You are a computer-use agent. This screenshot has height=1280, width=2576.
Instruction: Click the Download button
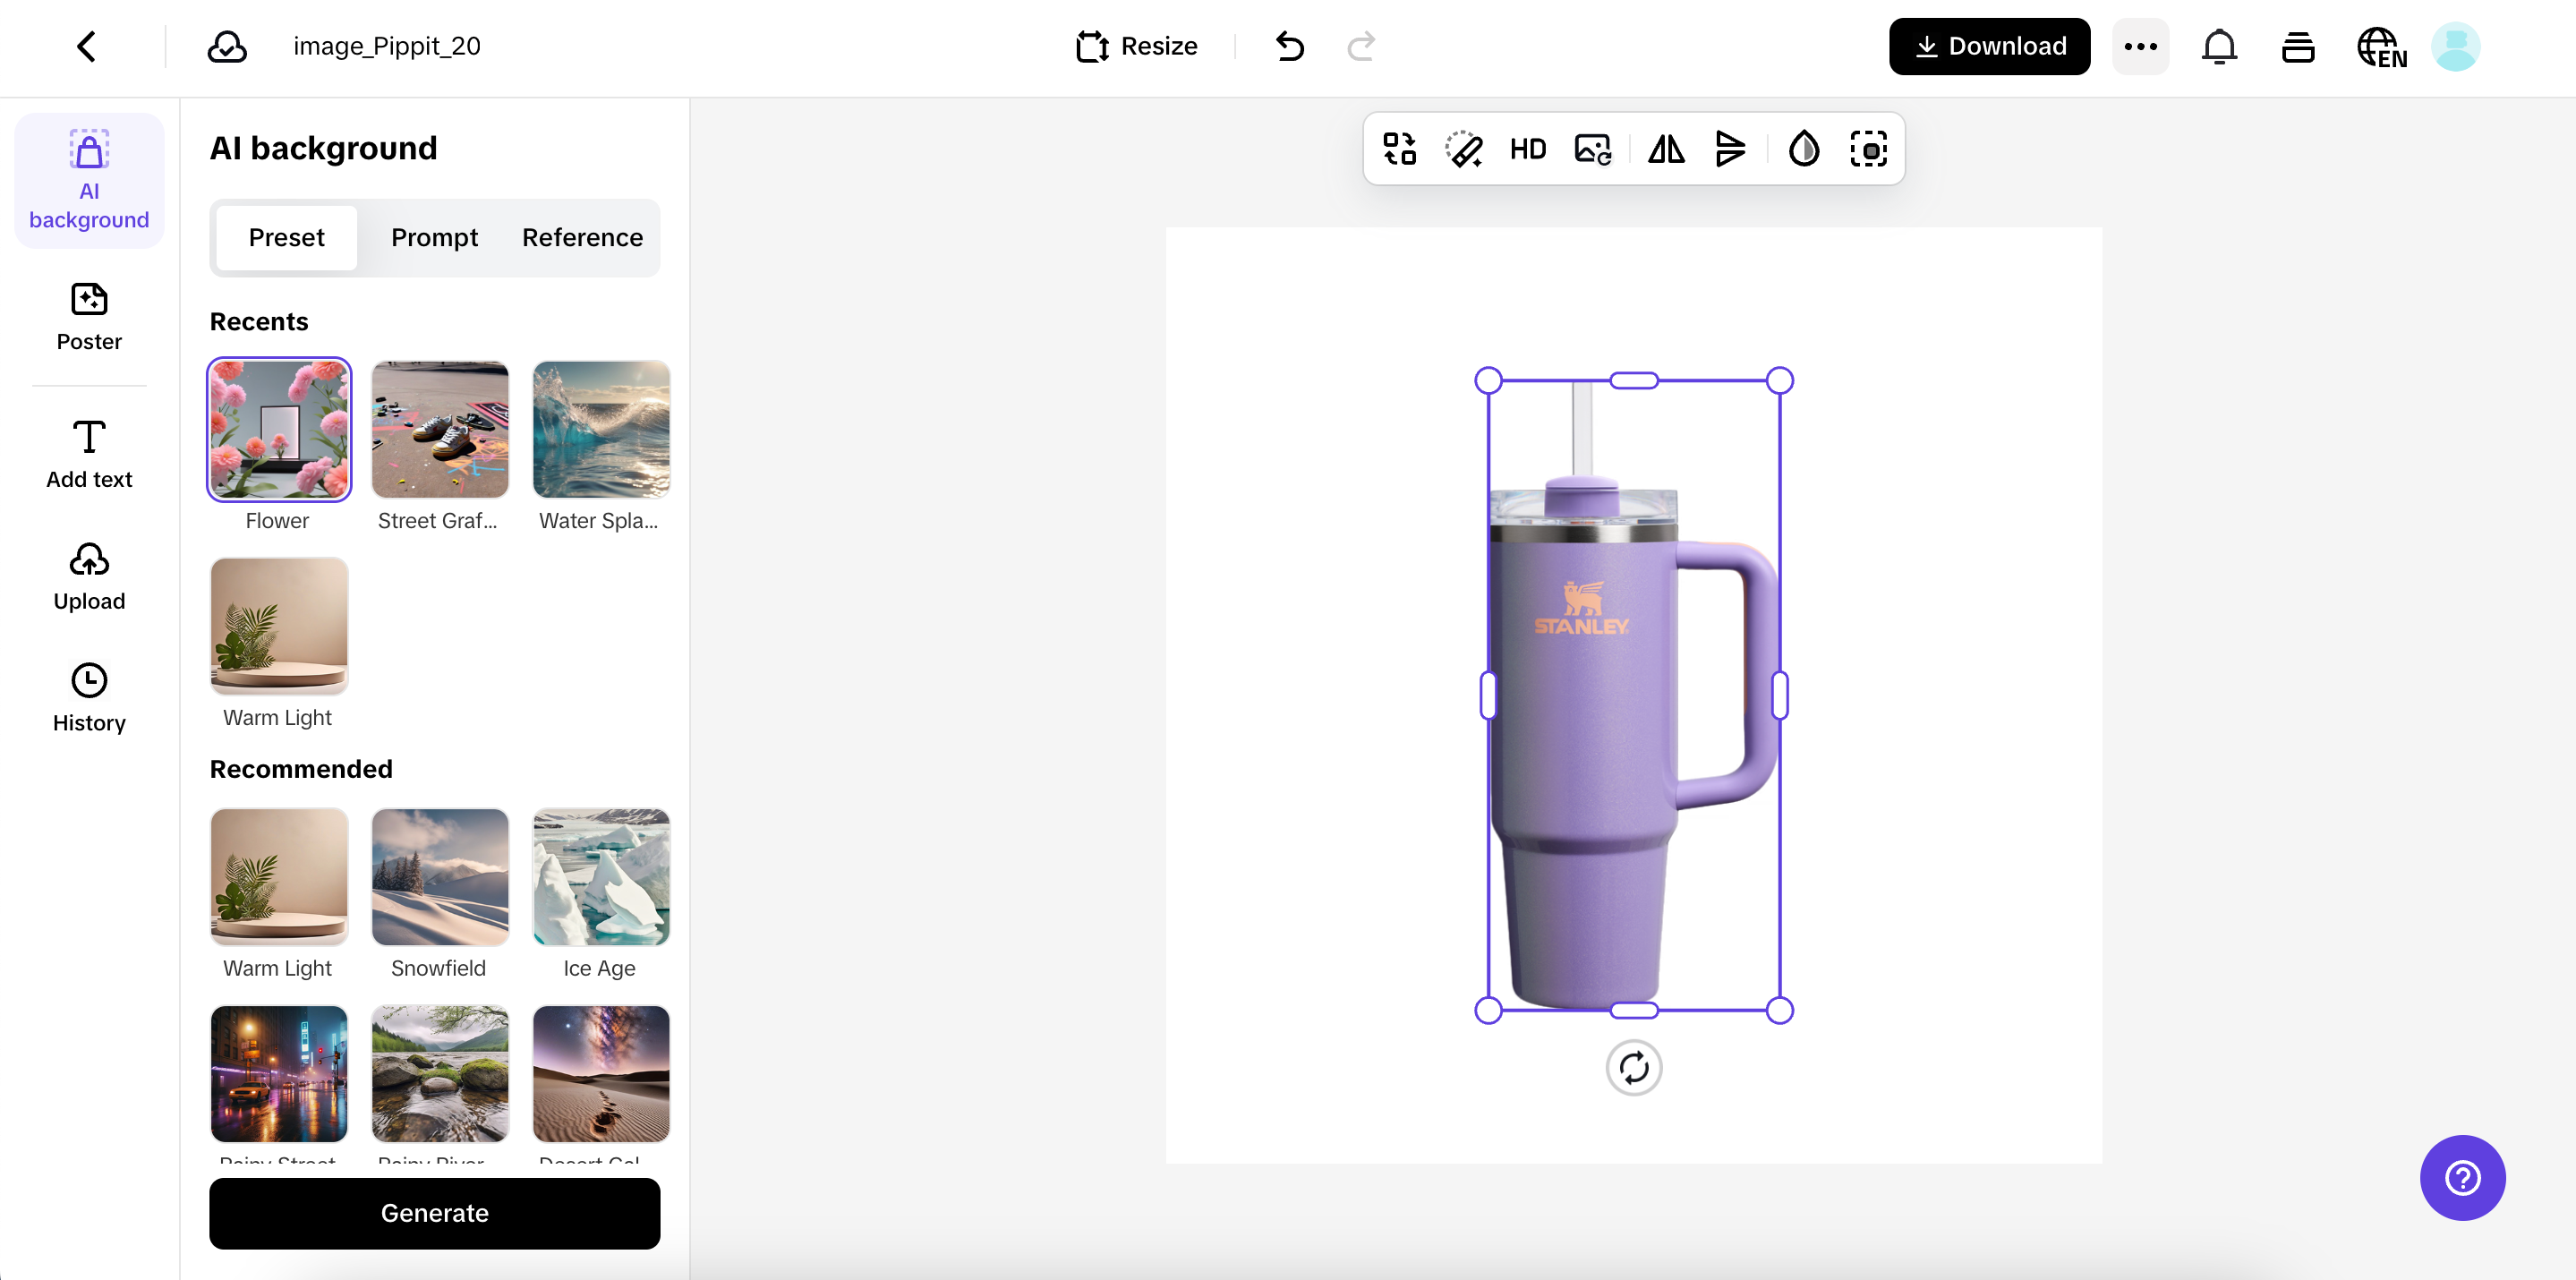(x=1989, y=47)
